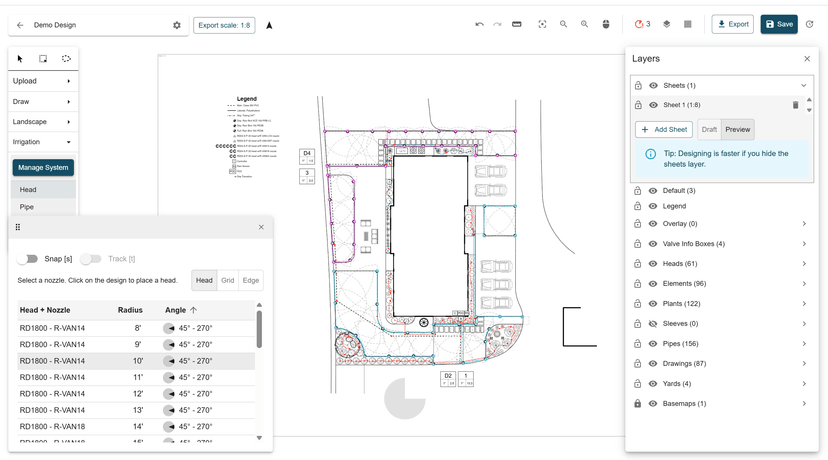
Task: Switch to the Grid placement tab
Action: click(x=227, y=281)
